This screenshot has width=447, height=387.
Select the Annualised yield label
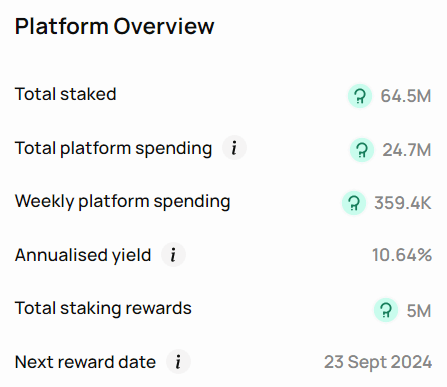[83, 255]
